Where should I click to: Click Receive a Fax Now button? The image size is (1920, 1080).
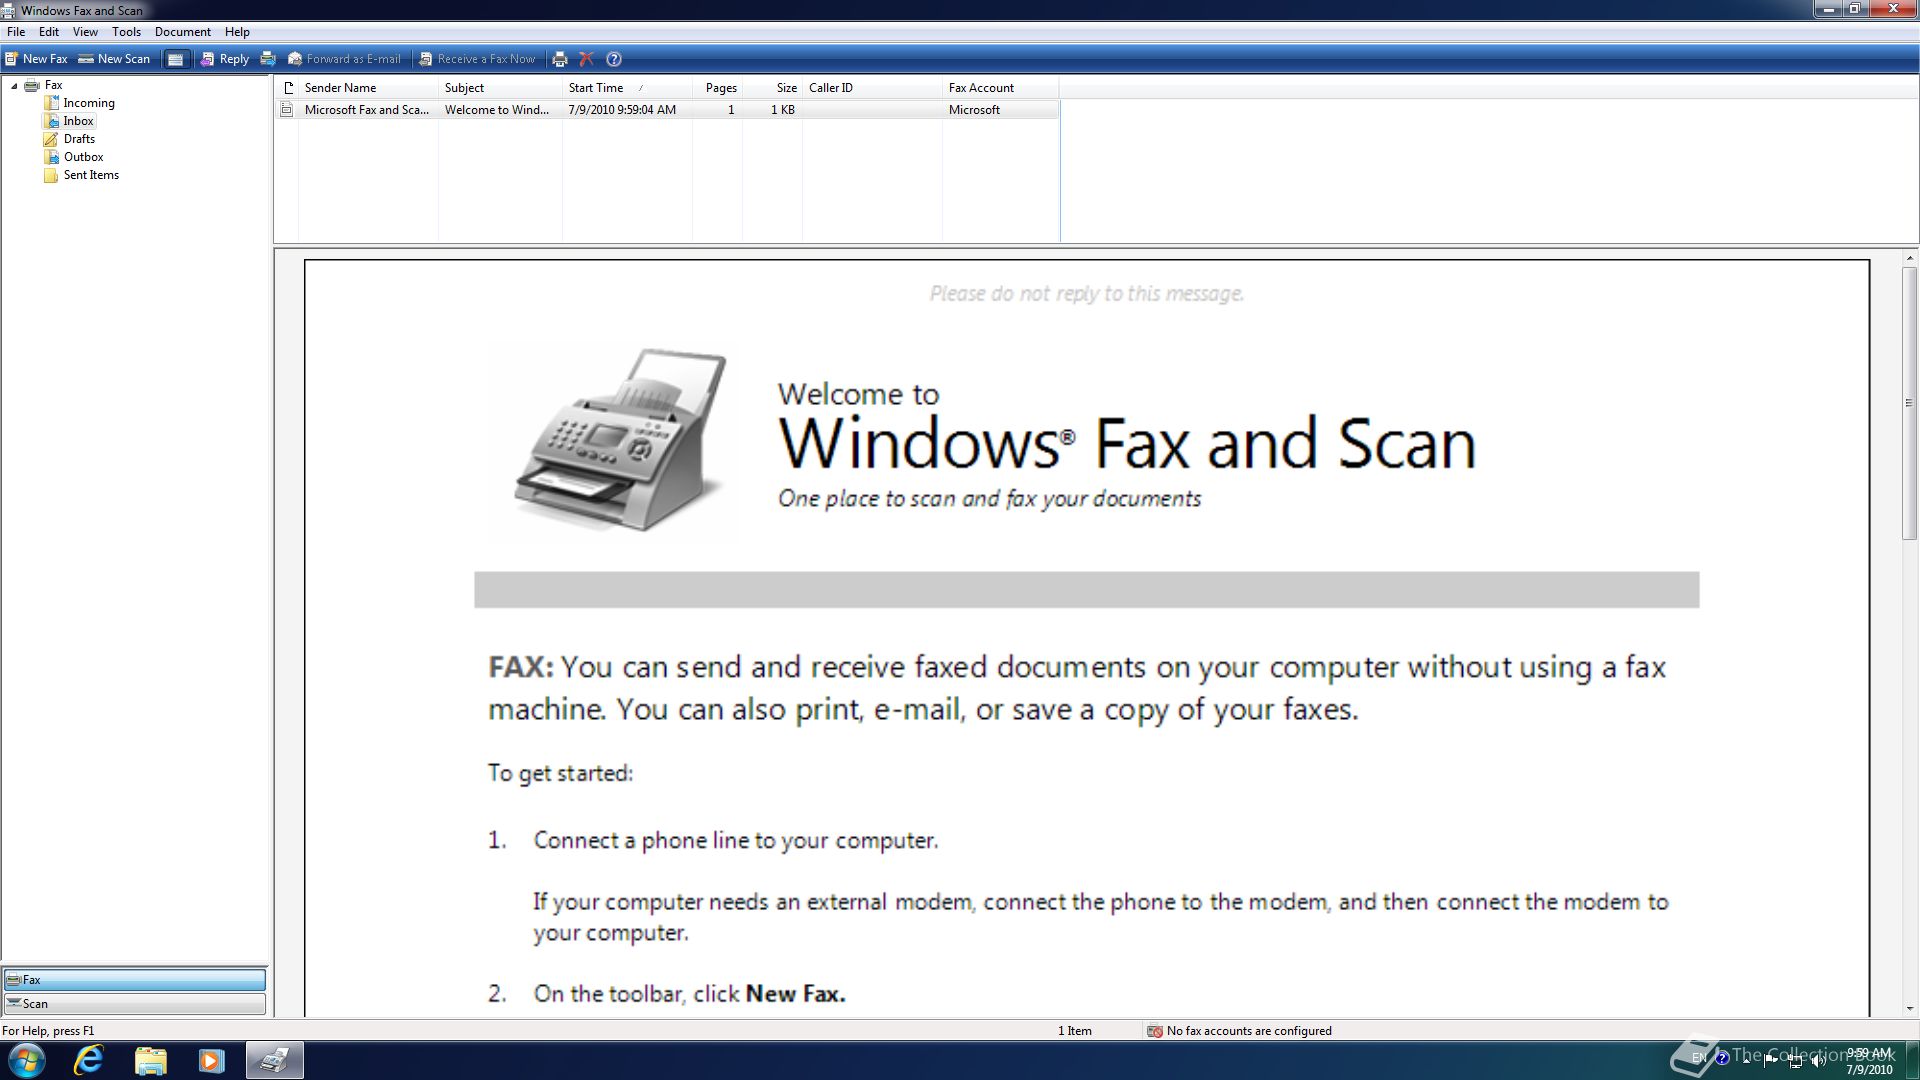(477, 59)
